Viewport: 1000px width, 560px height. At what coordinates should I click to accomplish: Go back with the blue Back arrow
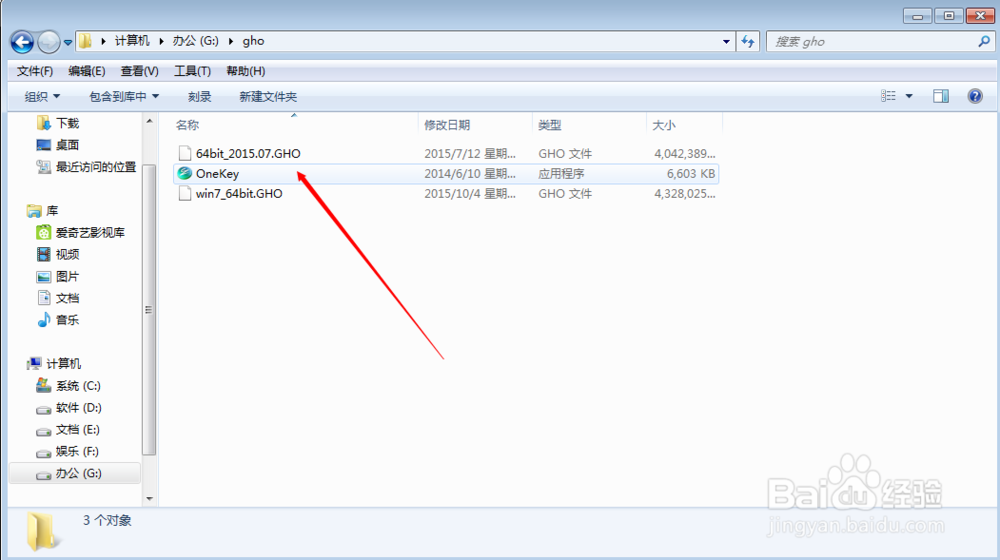(x=22, y=42)
